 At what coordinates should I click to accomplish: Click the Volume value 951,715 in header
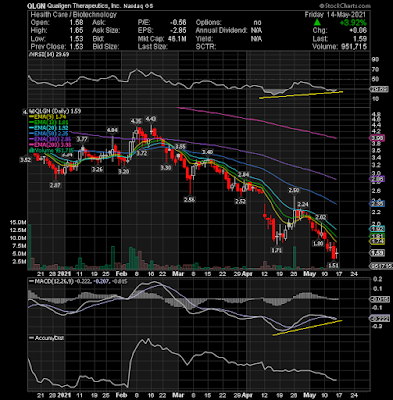(x=353, y=47)
